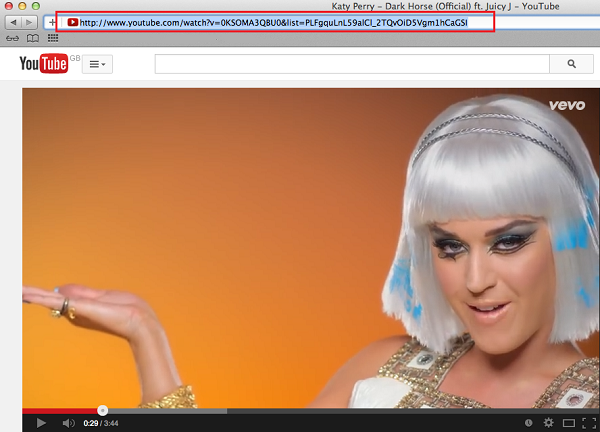
Task: Click the magnifying glass search button
Action: click(x=571, y=64)
